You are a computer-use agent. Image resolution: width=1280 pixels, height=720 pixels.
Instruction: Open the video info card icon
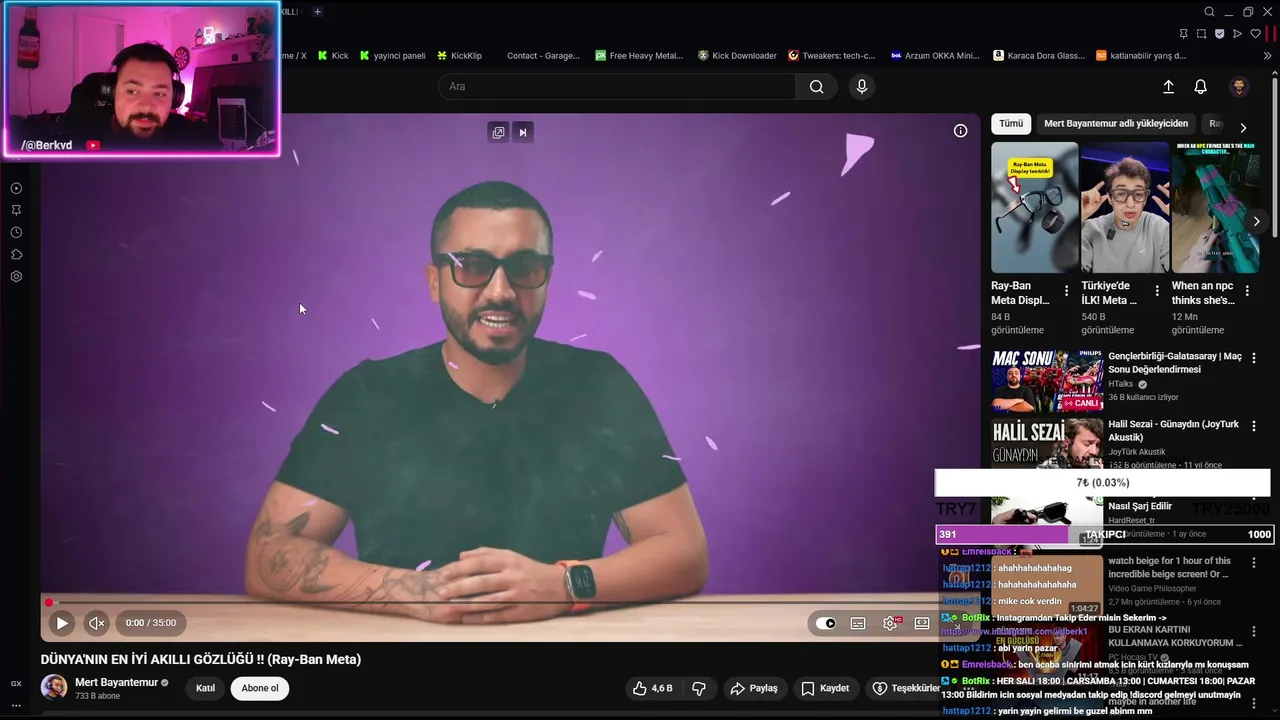coord(960,131)
